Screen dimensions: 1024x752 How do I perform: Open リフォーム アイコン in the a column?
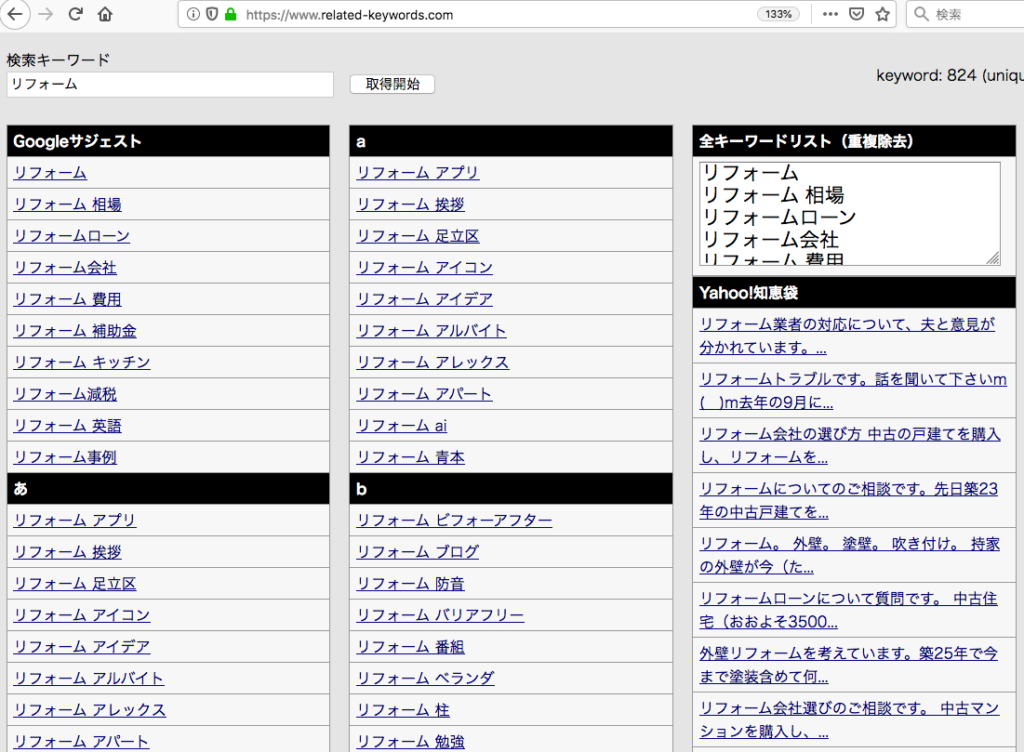tap(424, 268)
